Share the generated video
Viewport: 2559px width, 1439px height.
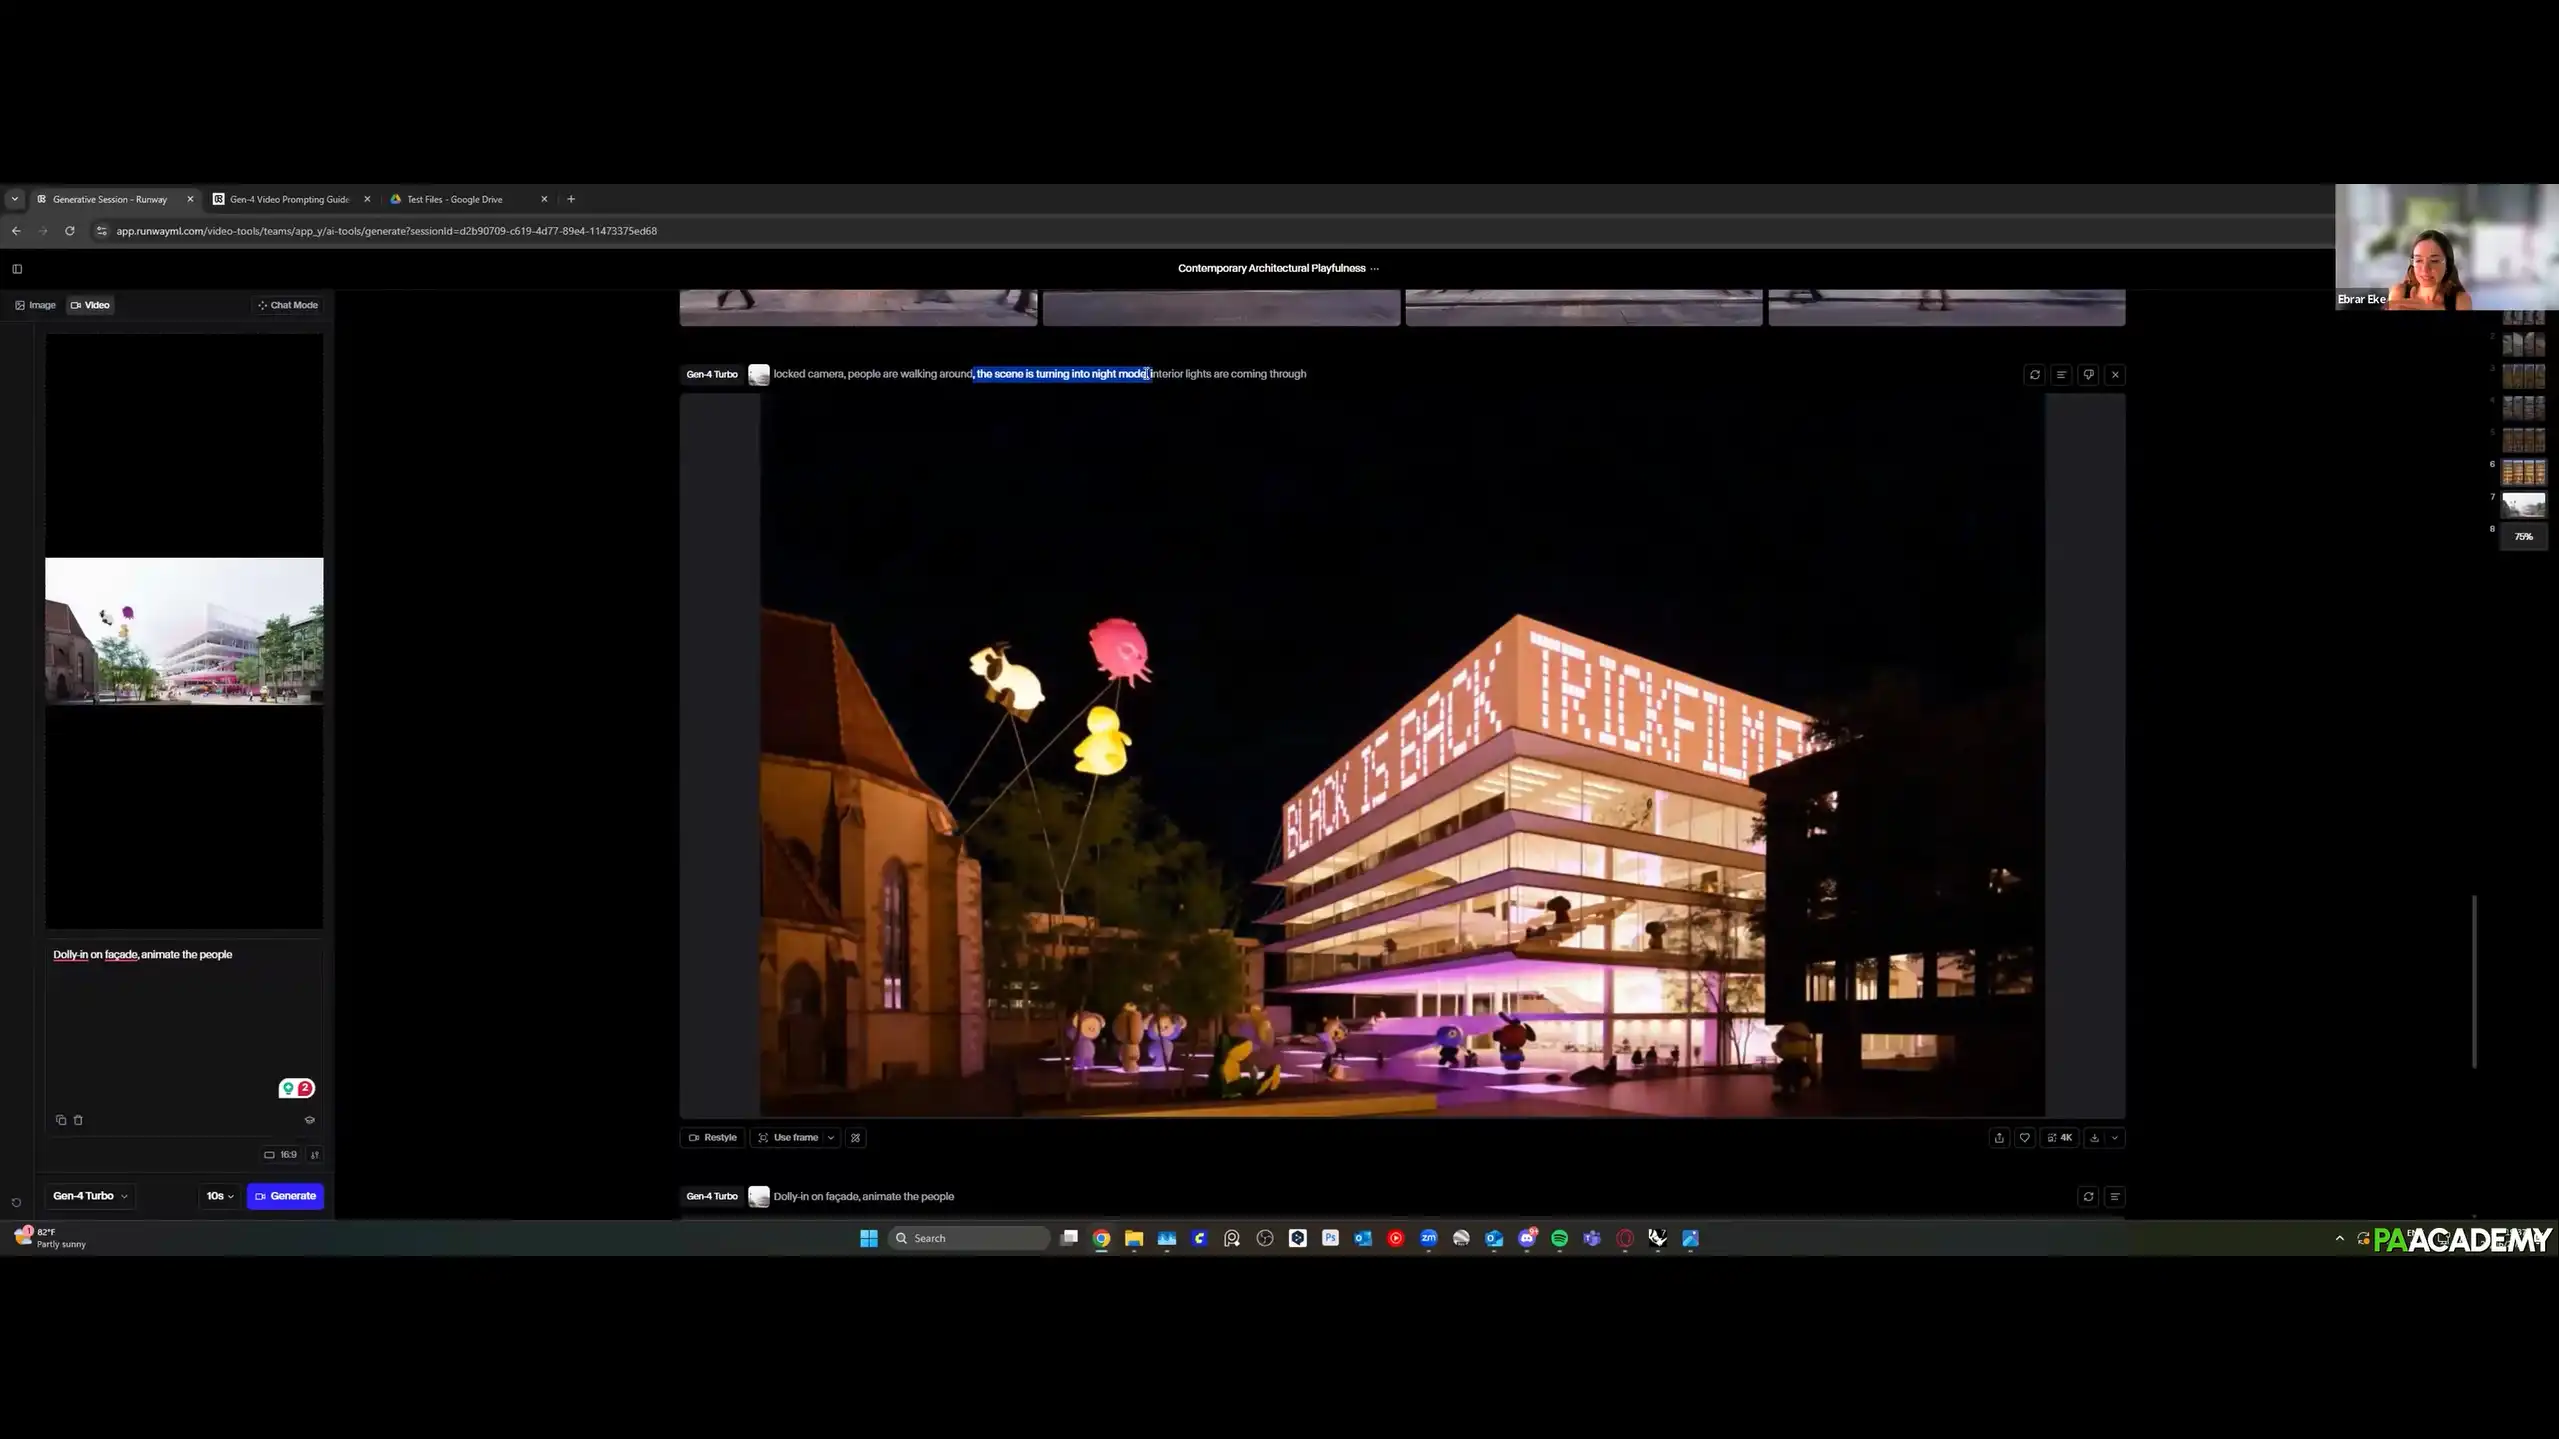[1999, 1138]
